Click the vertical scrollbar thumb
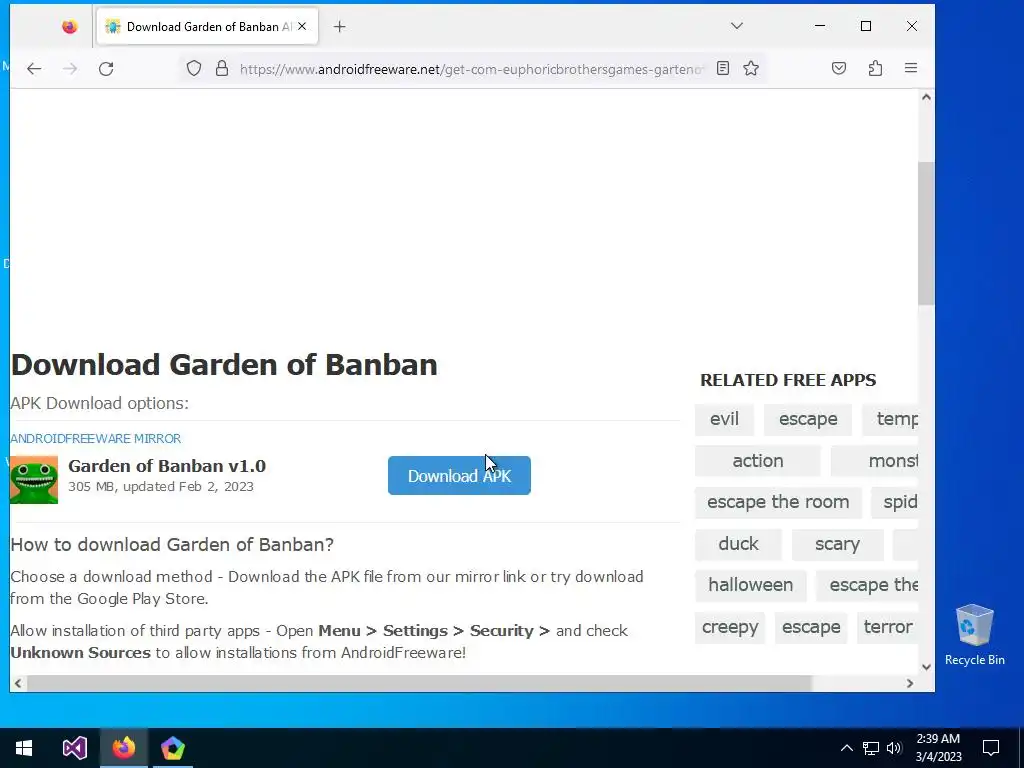 [926, 233]
